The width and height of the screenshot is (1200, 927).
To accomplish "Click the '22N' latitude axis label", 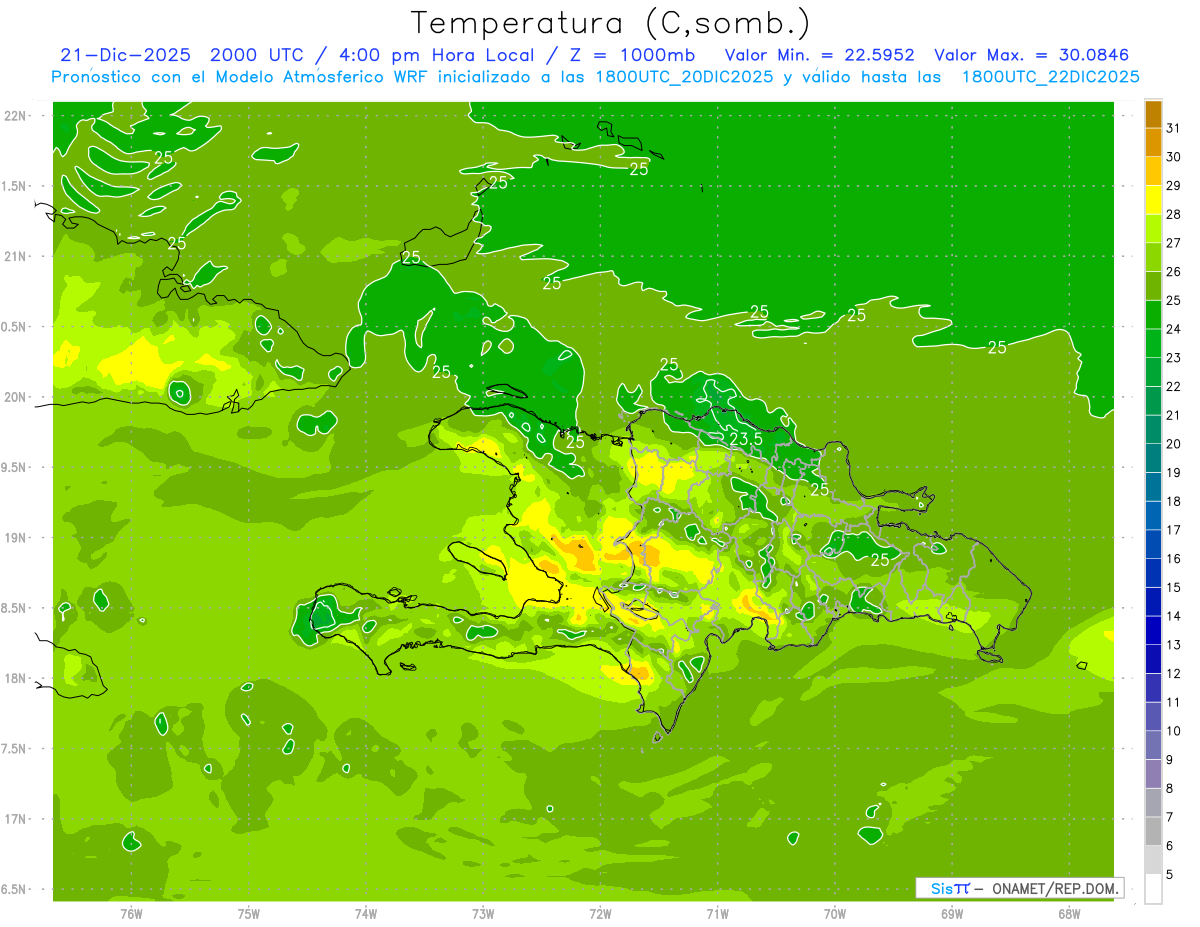I will (x=15, y=115).
